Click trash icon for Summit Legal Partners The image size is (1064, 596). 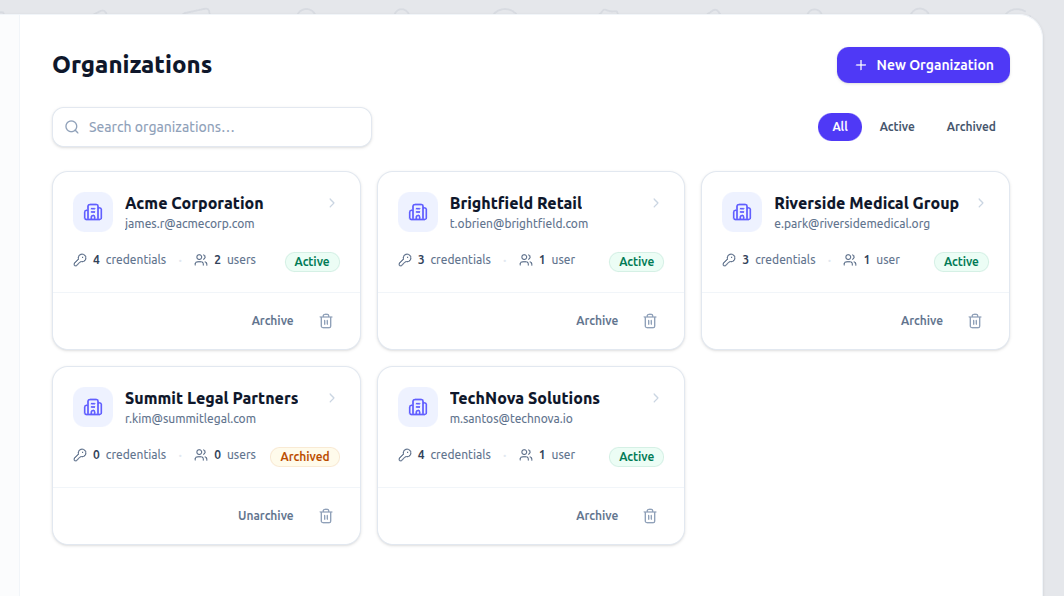click(326, 516)
